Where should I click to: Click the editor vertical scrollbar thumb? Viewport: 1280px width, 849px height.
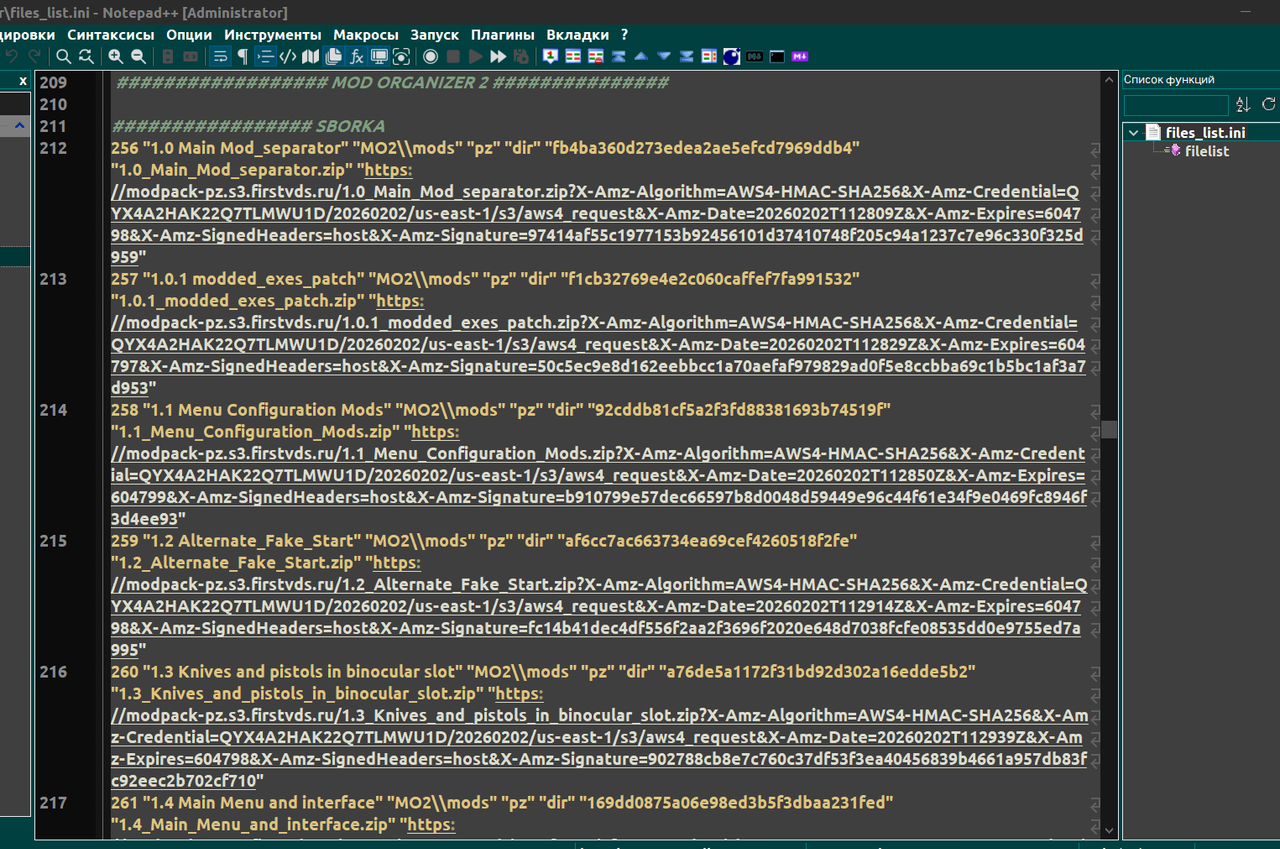(x=1108, y=430)
